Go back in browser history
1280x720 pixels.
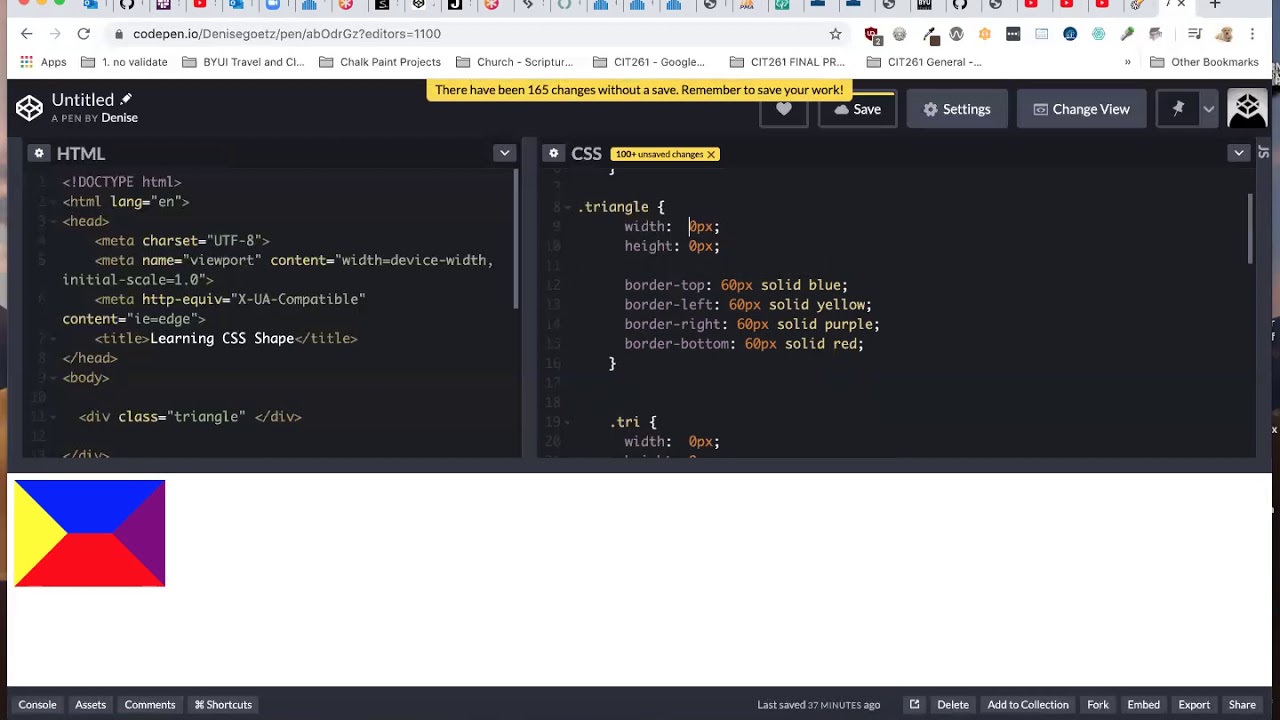pyautogui.click(x=27, y=34)
